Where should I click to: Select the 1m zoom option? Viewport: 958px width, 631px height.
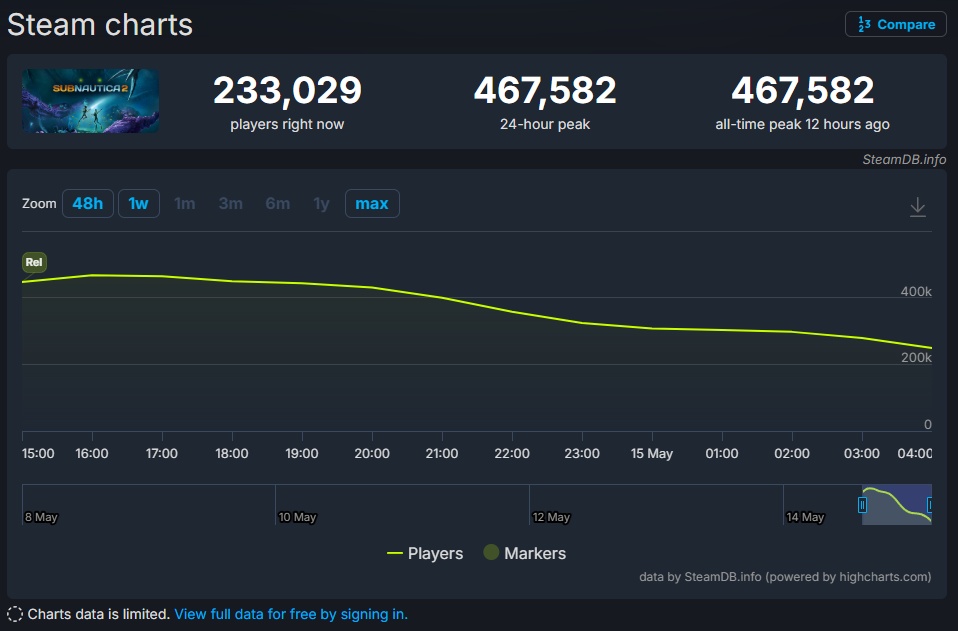point(185,203)
